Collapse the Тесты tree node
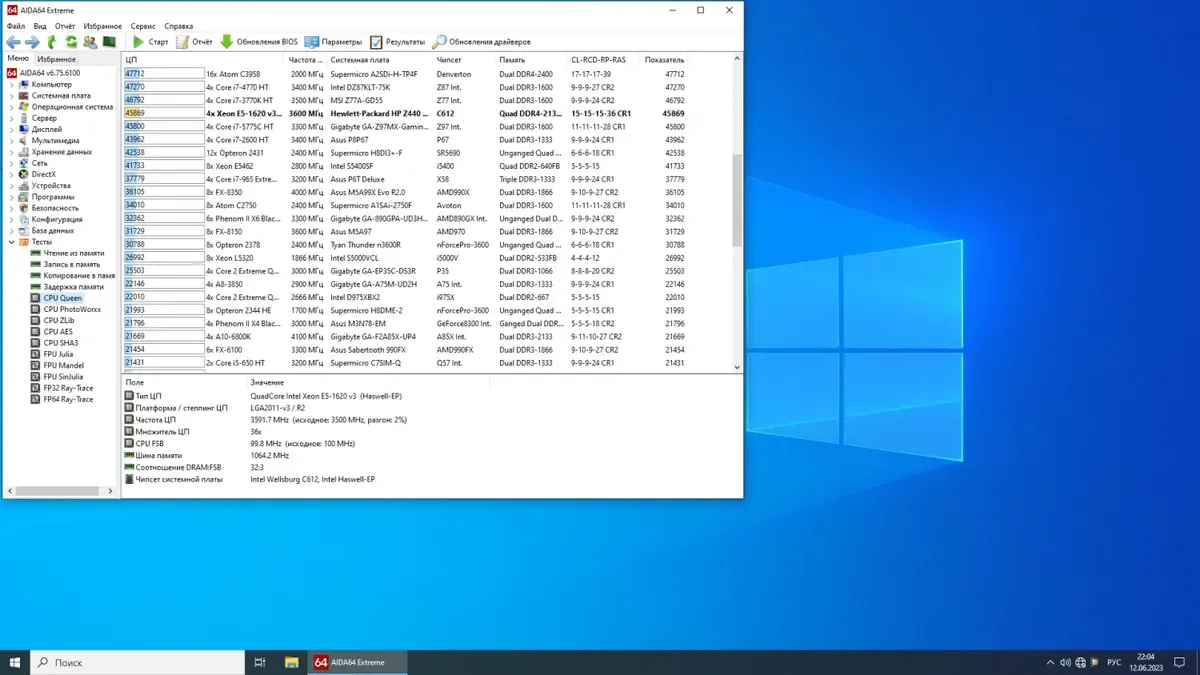1200x675 pixels. click(x=12, y=242)
